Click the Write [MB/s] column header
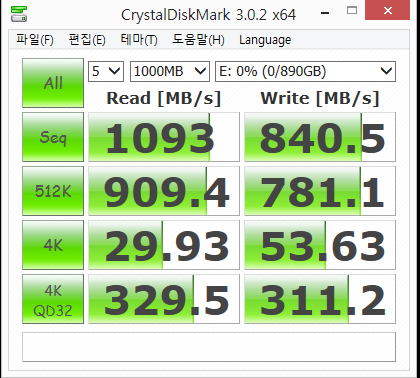Viewport: 420px width, 378px height. tap(320, 98)
